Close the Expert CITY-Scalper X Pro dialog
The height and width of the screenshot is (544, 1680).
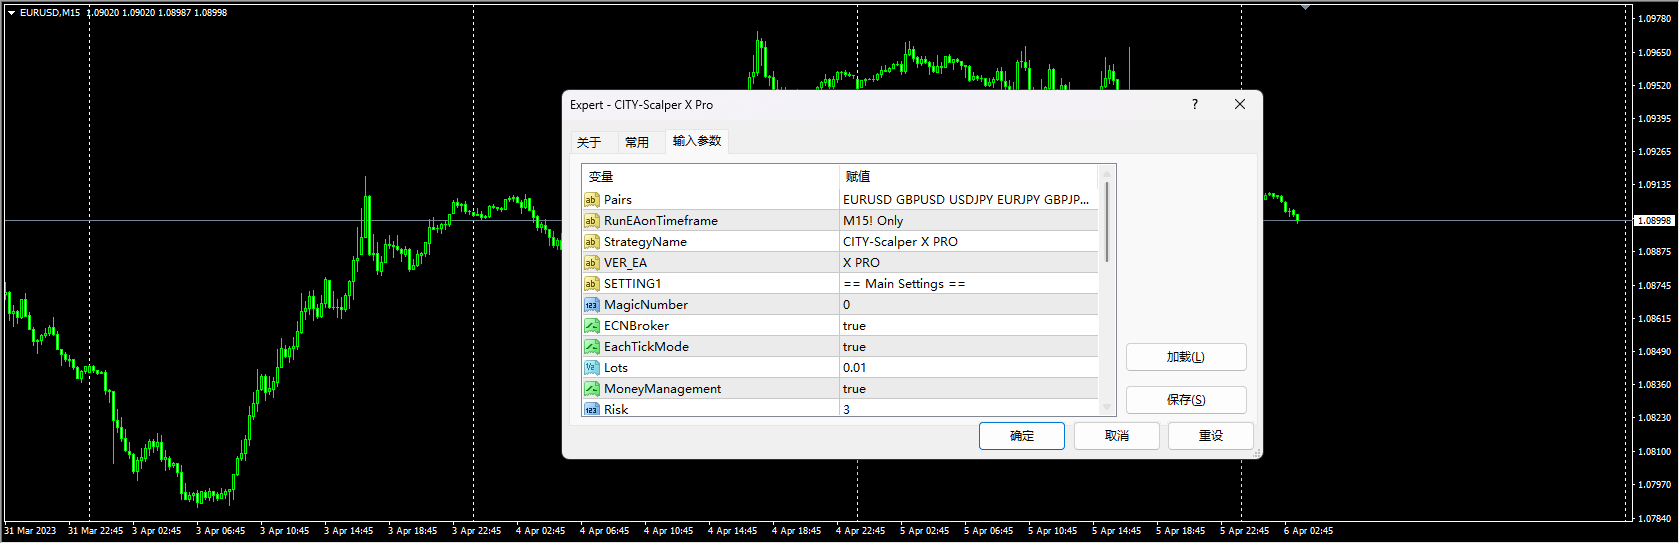click(x=1240, y=104)
